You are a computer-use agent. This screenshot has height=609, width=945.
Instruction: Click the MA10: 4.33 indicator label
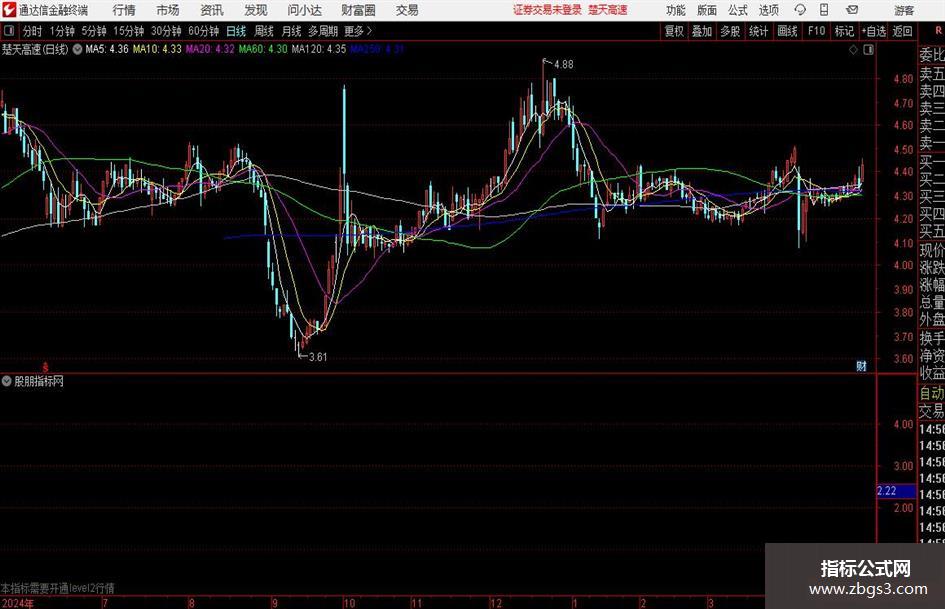pos(157,49)
